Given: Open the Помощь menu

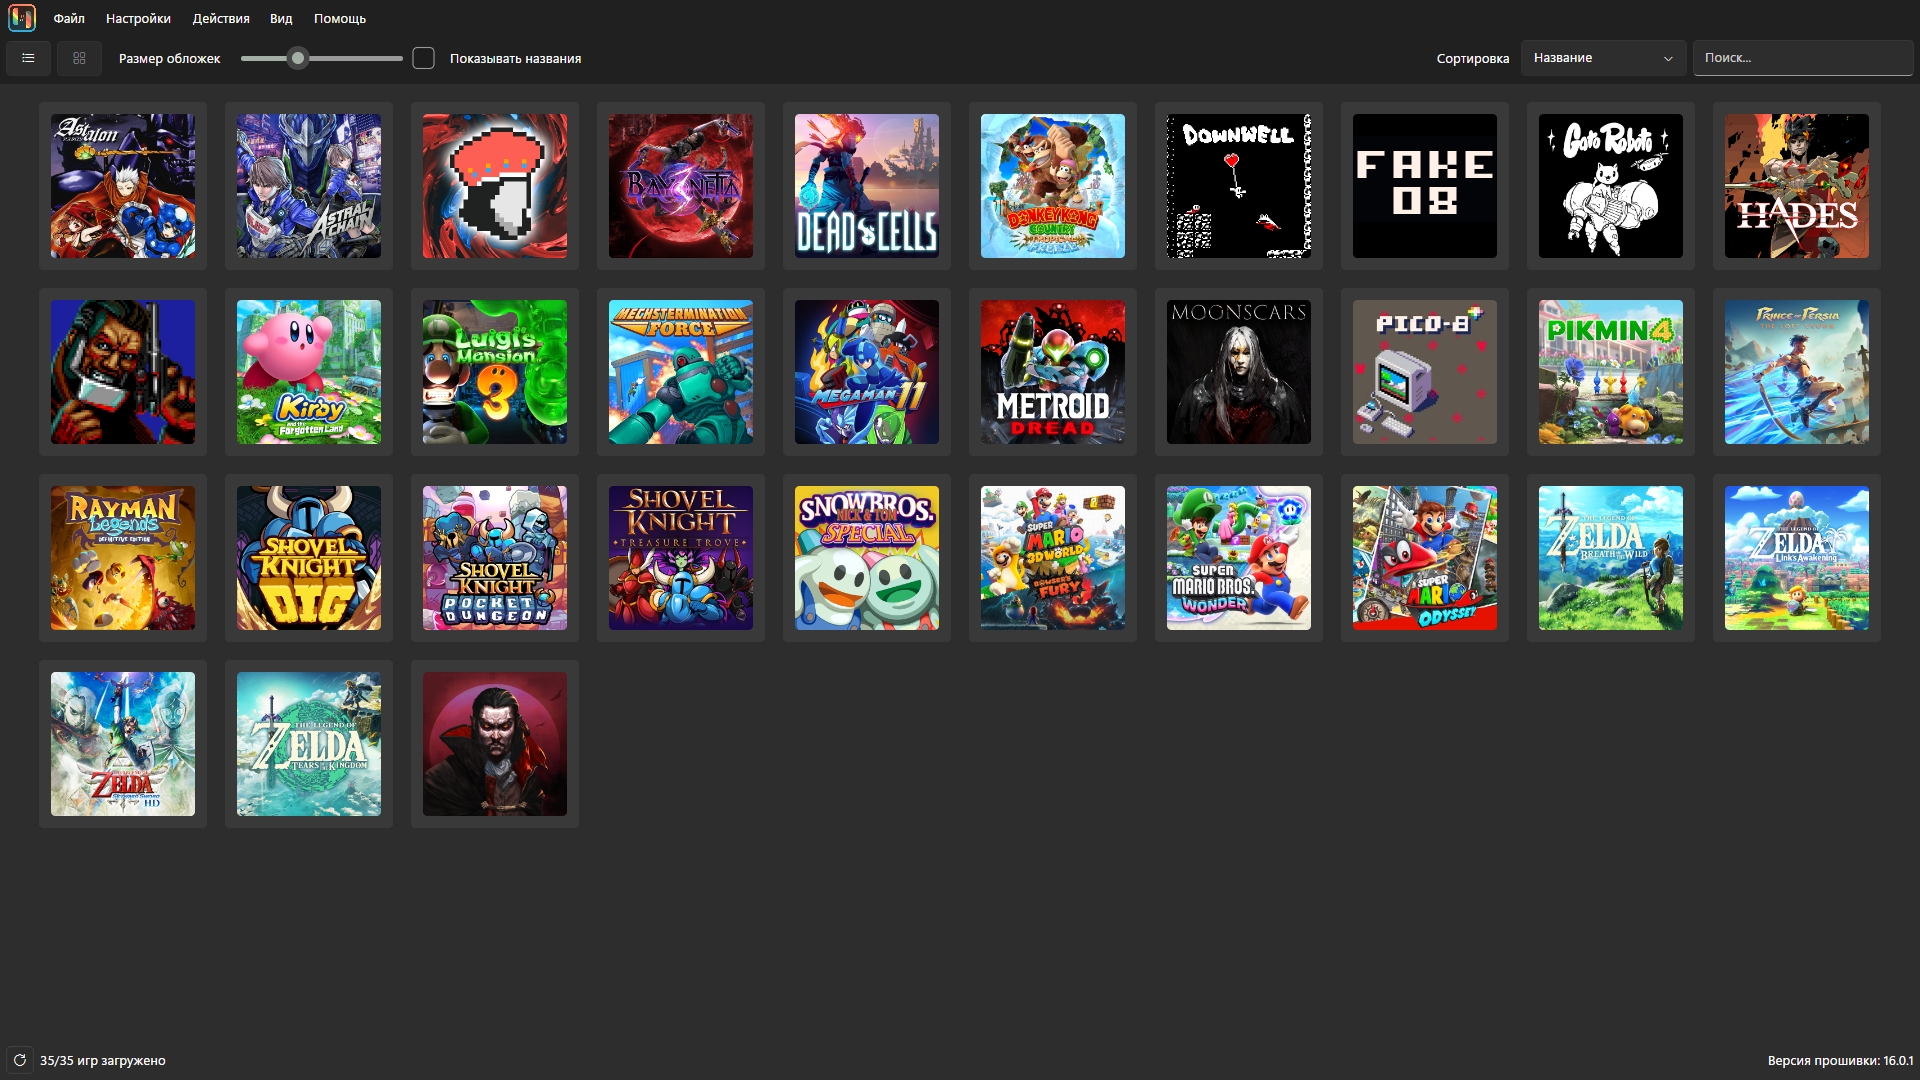Looking at the screenshot, I should point(340,18).
